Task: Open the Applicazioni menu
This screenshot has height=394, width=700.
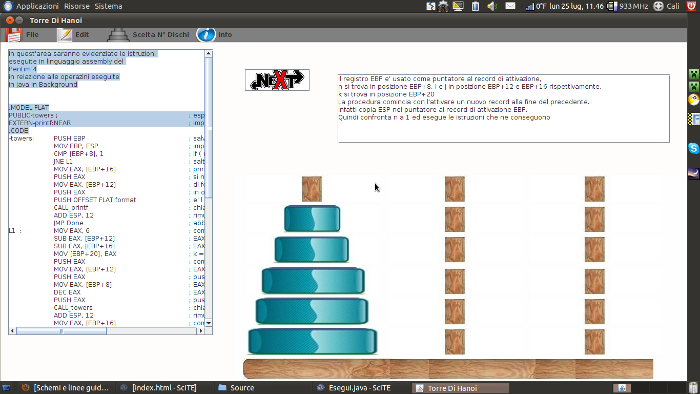Action: coord(37,6)
